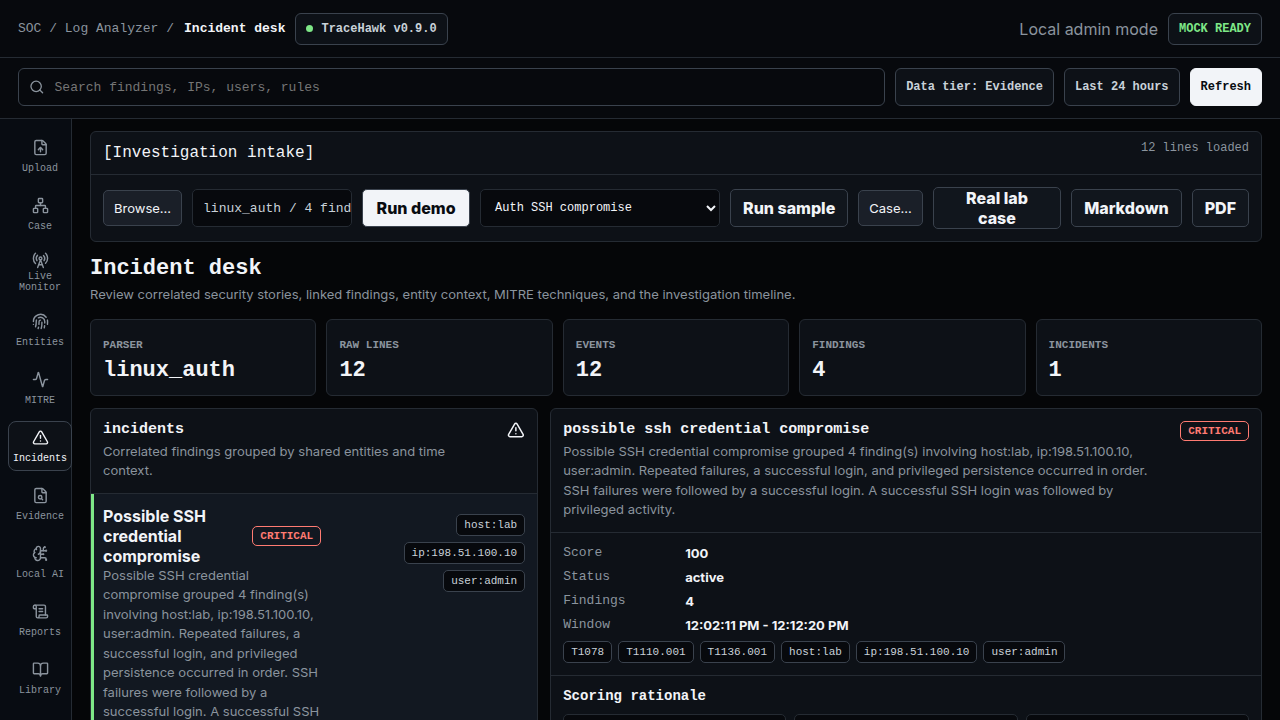Click the [Investigation intake] heading
This screenshot has width=1280, height=720.
(x=209, y=152)
